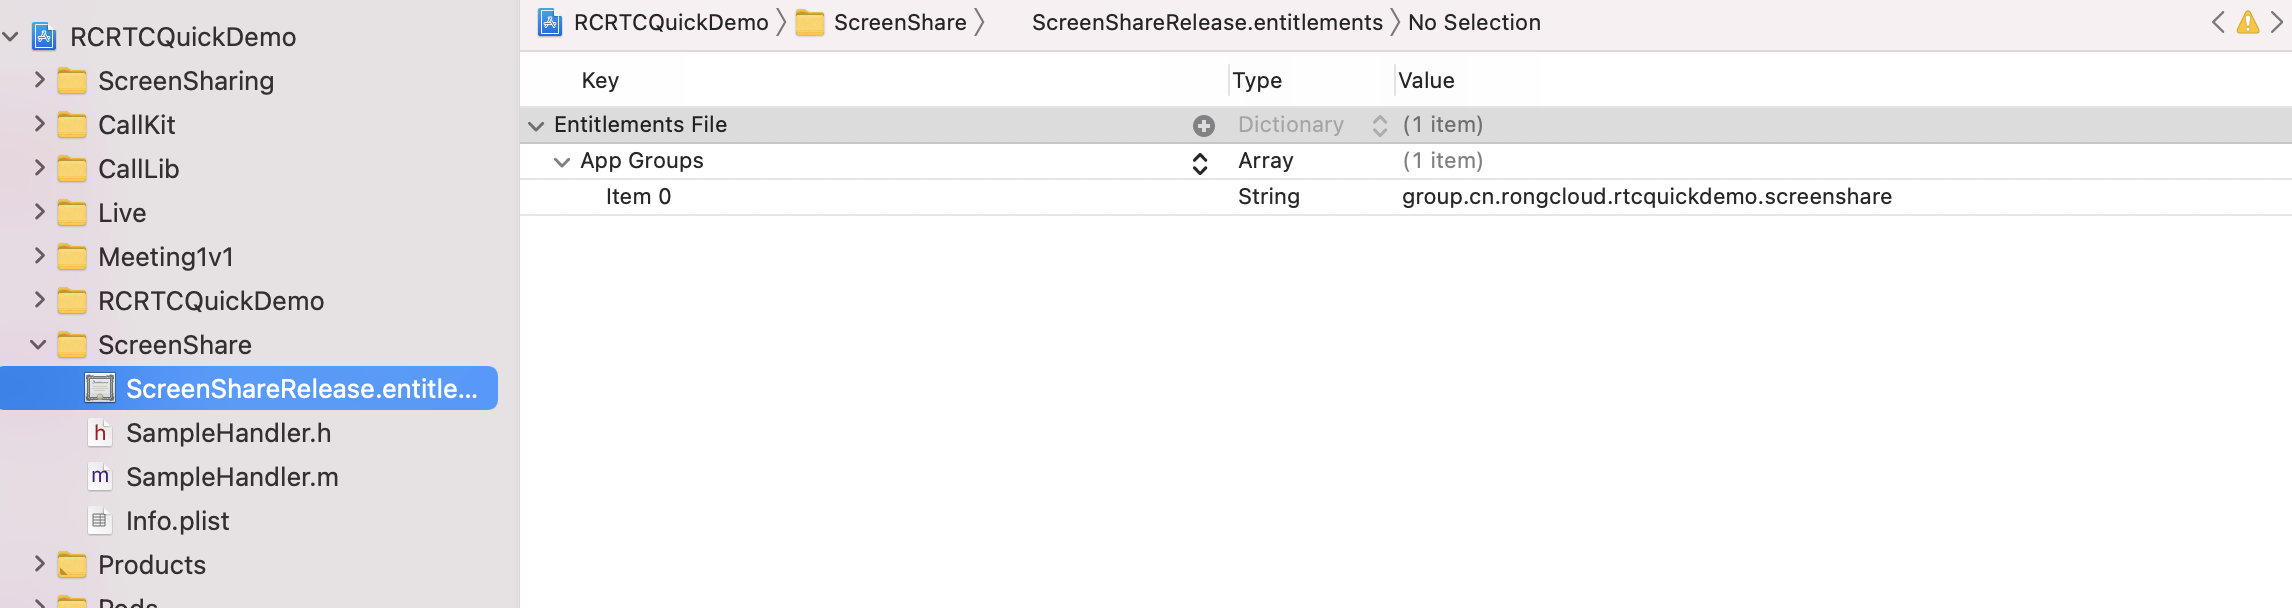Click the plus button on Entitlements File row
This screenshot has width=2292, height=608.
[x=1203, y=125]
